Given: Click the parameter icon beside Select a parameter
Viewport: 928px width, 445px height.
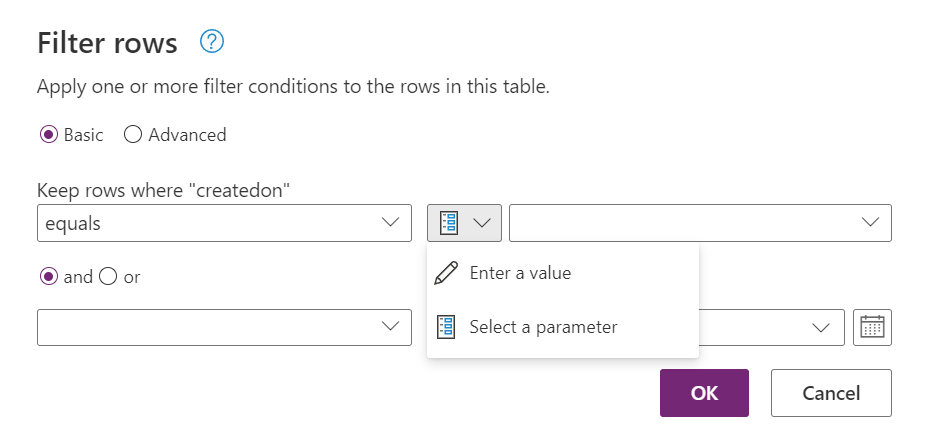Looking at the screenshot, I should [x=446, y=327].
